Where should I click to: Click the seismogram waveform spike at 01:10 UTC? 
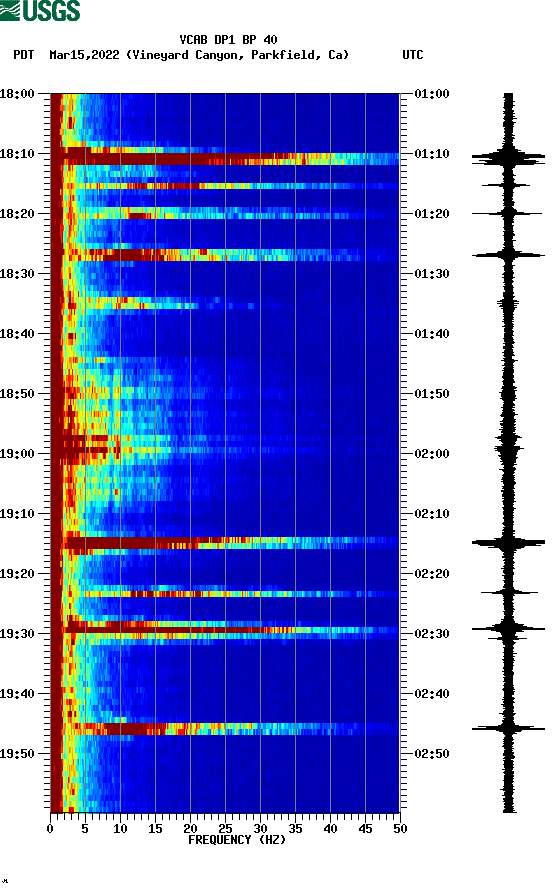(x=508, y=158)
